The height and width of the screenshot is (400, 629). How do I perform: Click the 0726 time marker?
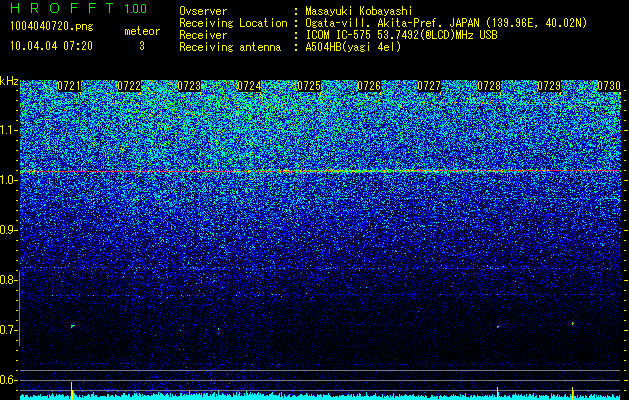tap(369, 86)
